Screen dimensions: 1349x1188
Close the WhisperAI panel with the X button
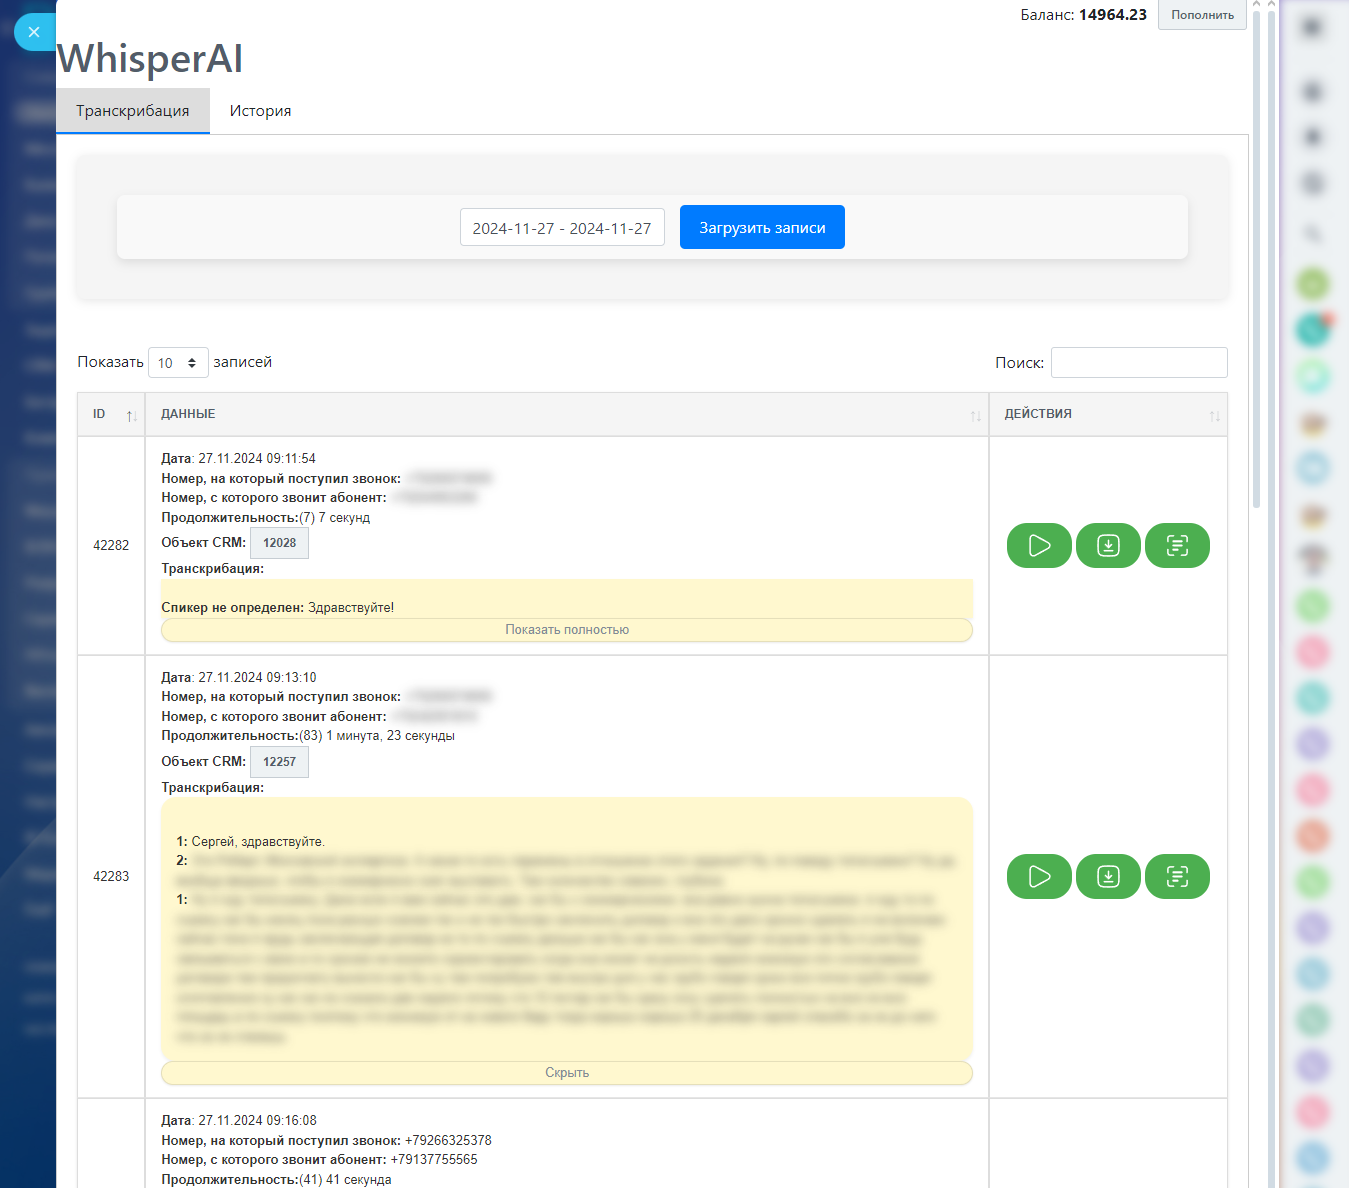click(34, 32)
